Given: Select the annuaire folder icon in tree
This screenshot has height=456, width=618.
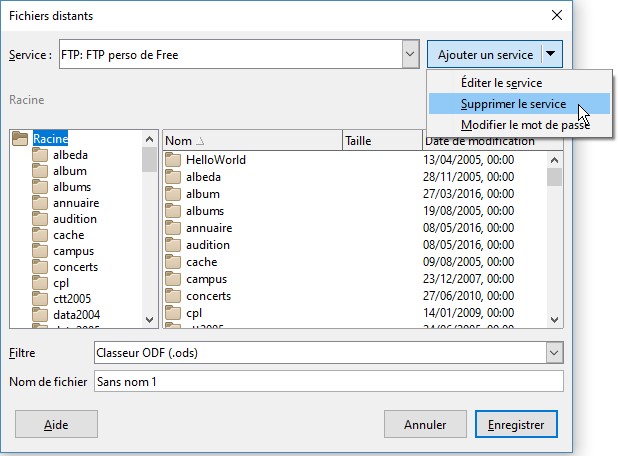Looking at the screenshot, I should [x=40, y=203].
